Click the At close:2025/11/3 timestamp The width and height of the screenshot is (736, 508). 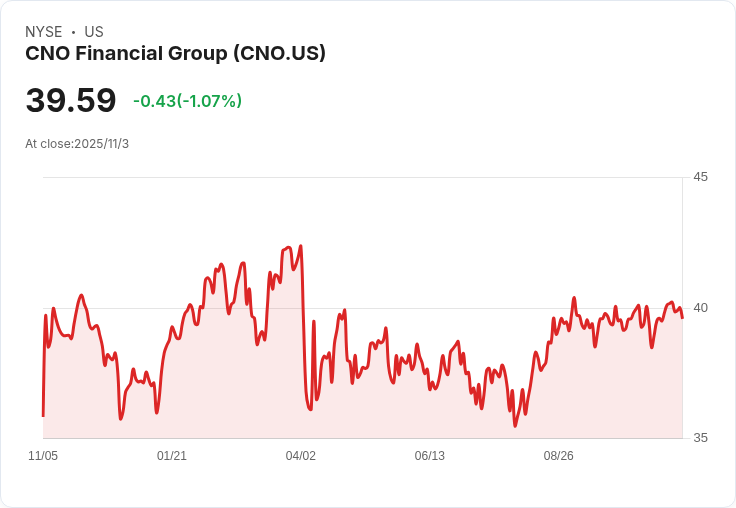[x=77, y=144]
